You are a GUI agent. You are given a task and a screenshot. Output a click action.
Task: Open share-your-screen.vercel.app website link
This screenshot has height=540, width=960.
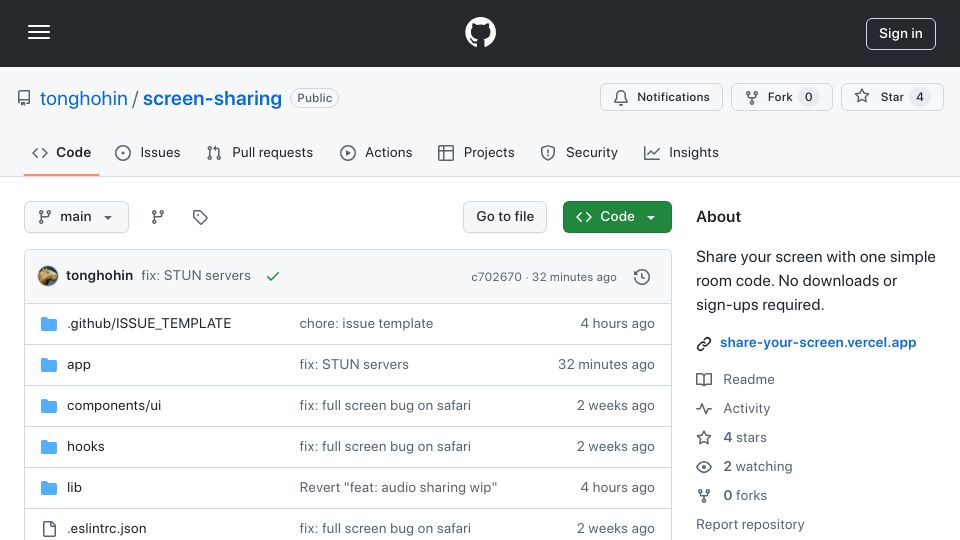click(x=818, y=342)
